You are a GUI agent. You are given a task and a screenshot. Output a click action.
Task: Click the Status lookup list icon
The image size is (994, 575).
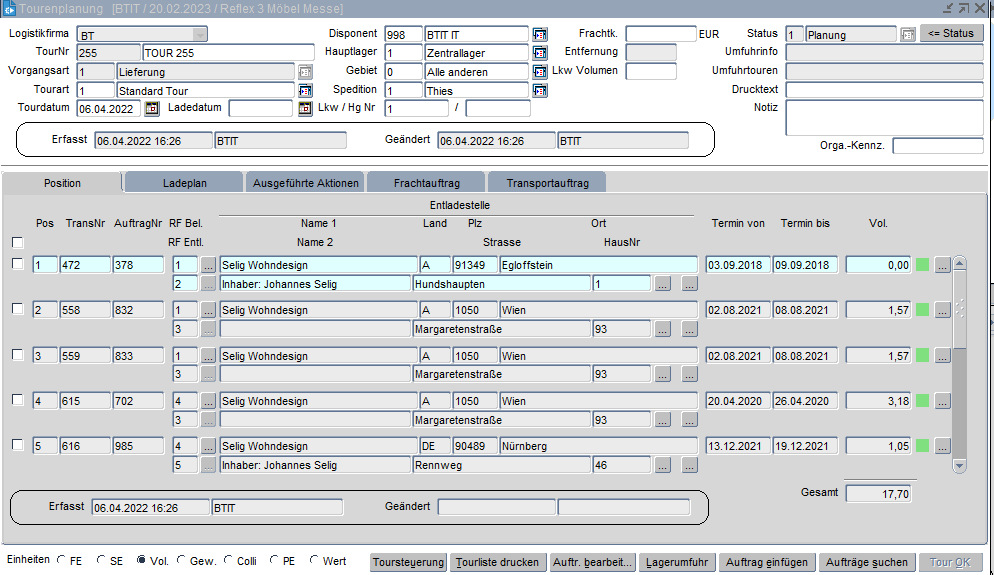(x=907, y=35)
